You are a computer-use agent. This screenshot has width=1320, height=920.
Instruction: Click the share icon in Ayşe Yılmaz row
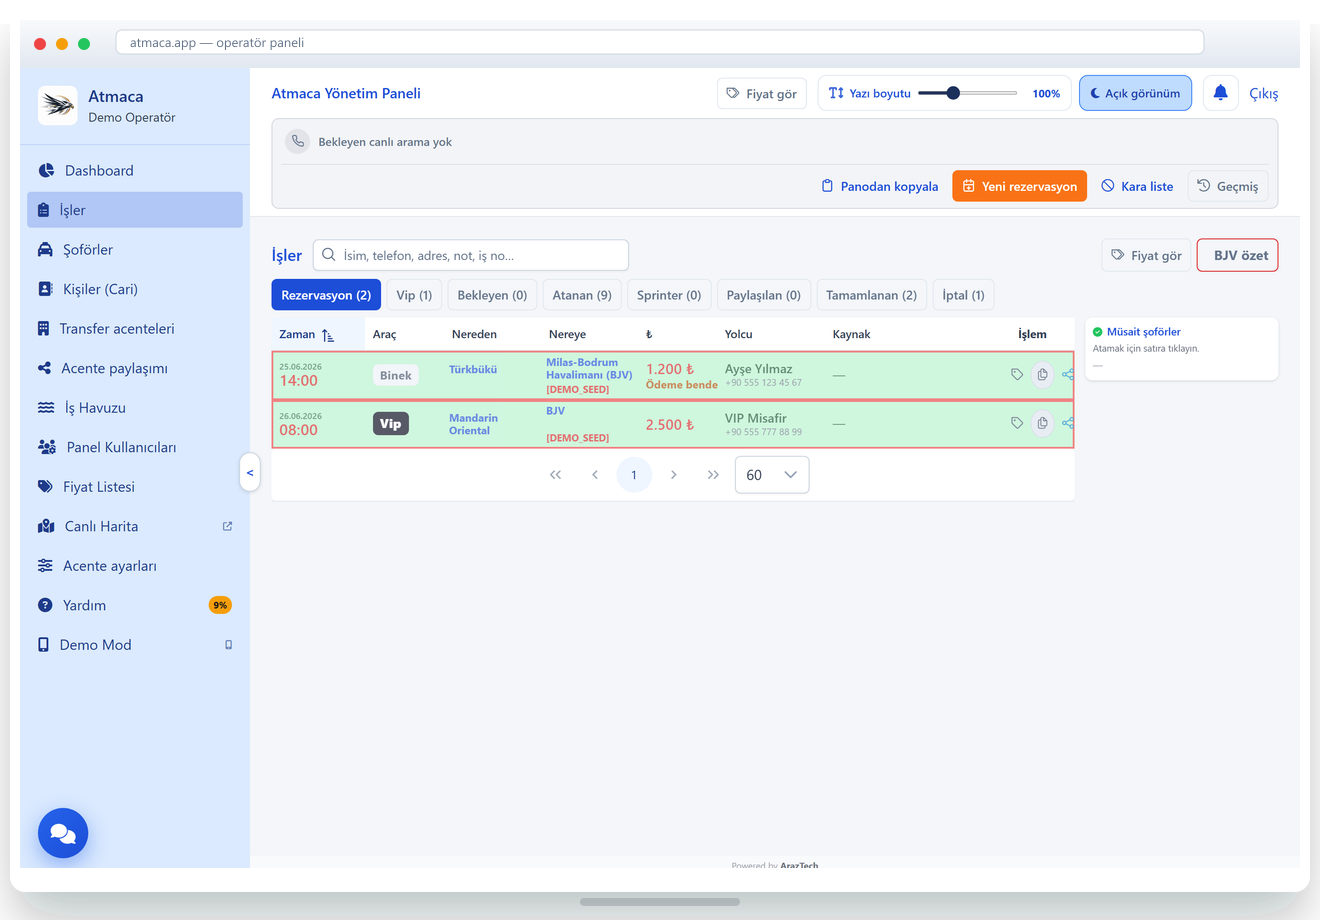[x=1068, y=375]
